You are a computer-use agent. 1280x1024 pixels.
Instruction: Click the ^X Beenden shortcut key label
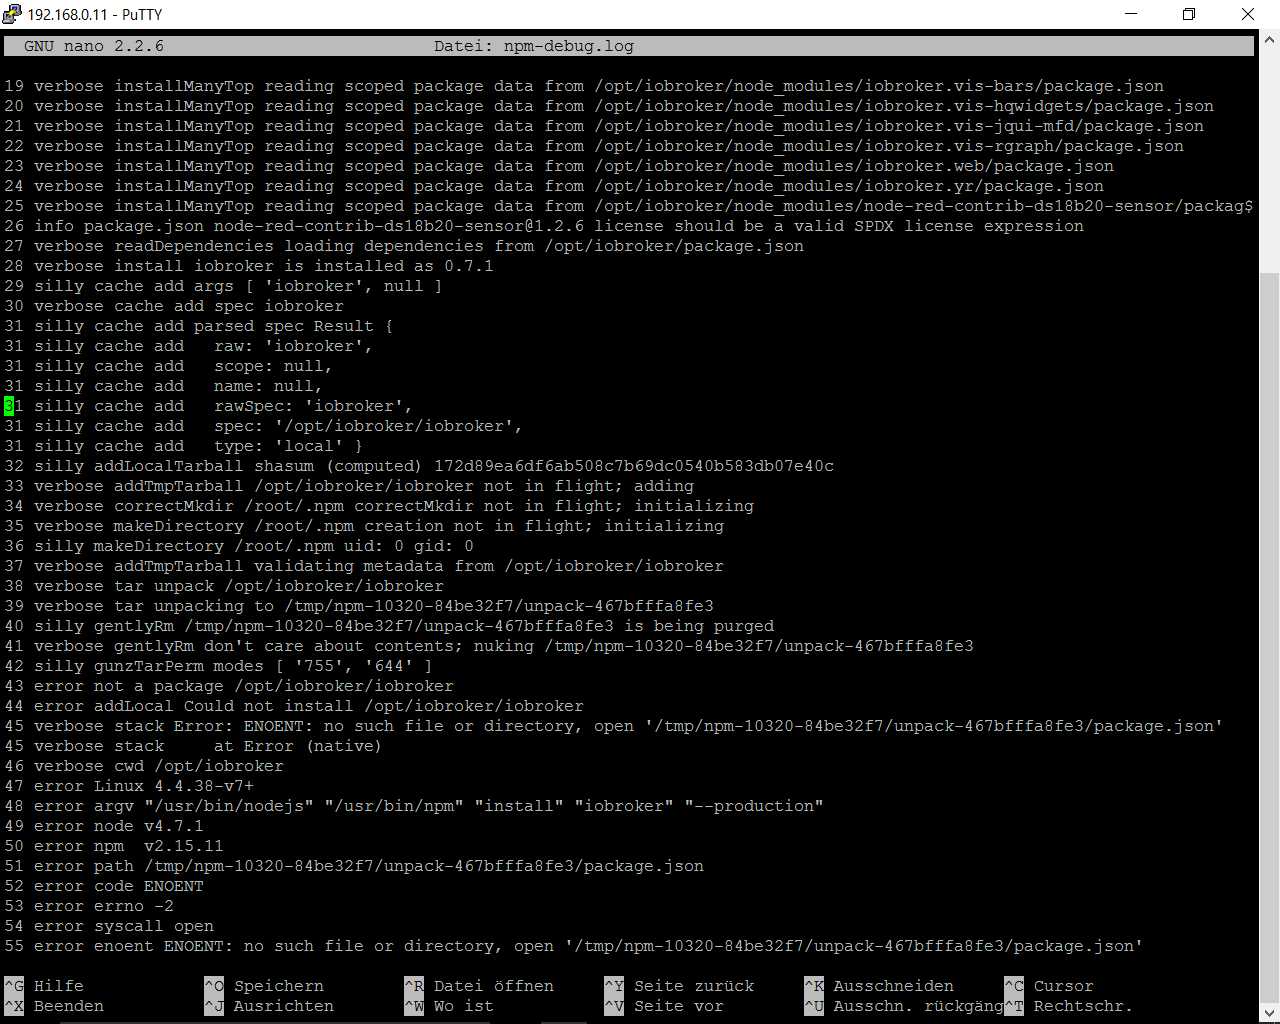pos(14,1006)
